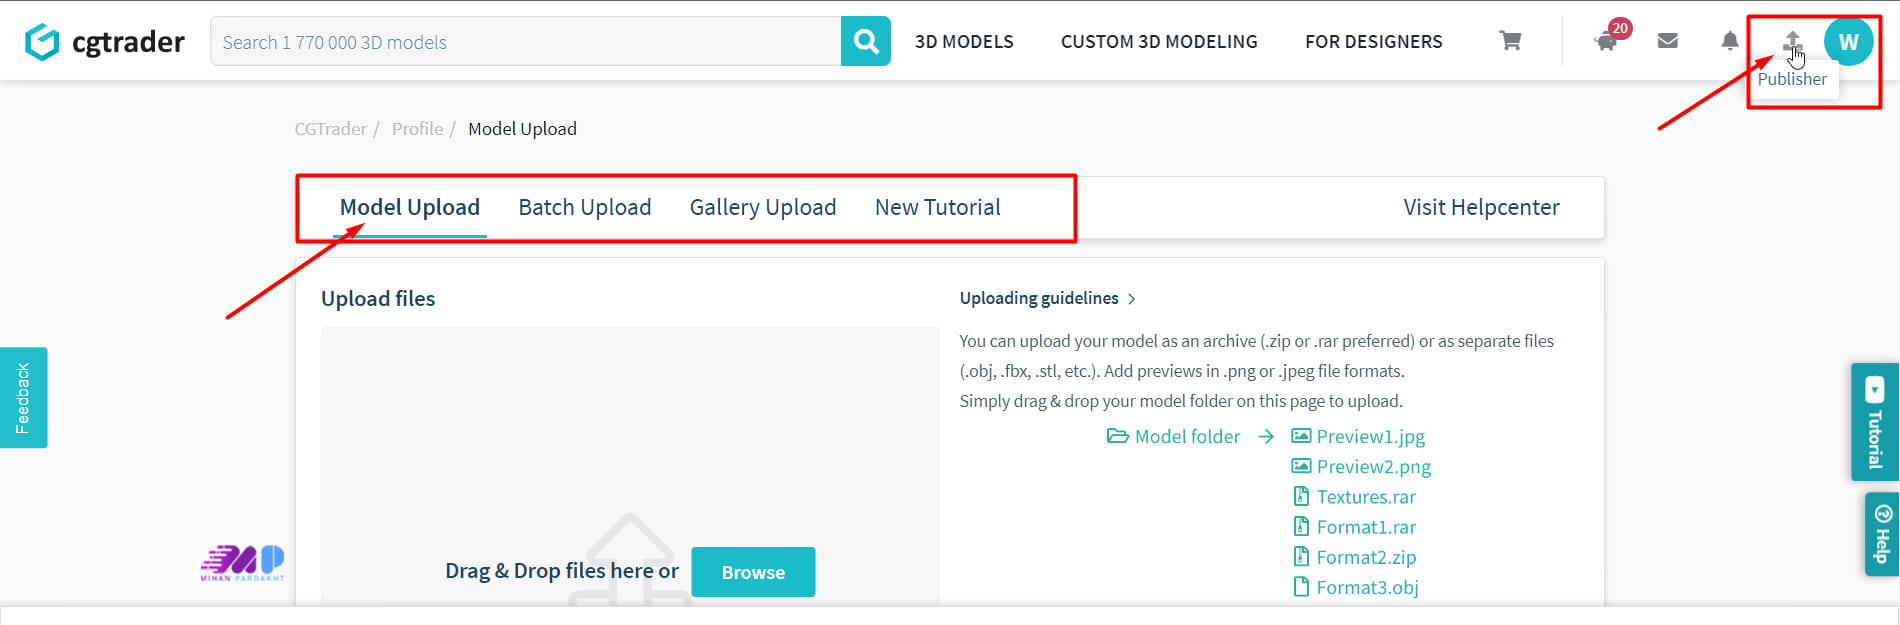Image resolution: width=1900 pixels, height=625 pixels.
Task: Click the cgtrader logo icon
Action: point(42,42)
